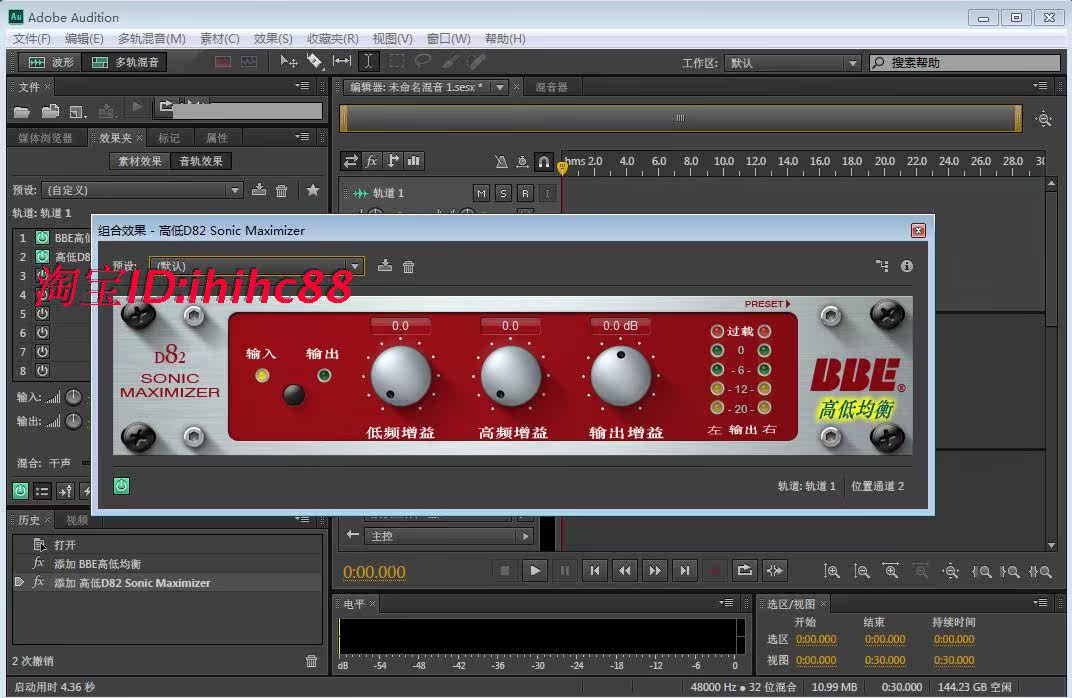Click the trash delete preset icon in the effect dialog
This screenshot has width=1072, height=698.
coord(410,266)
